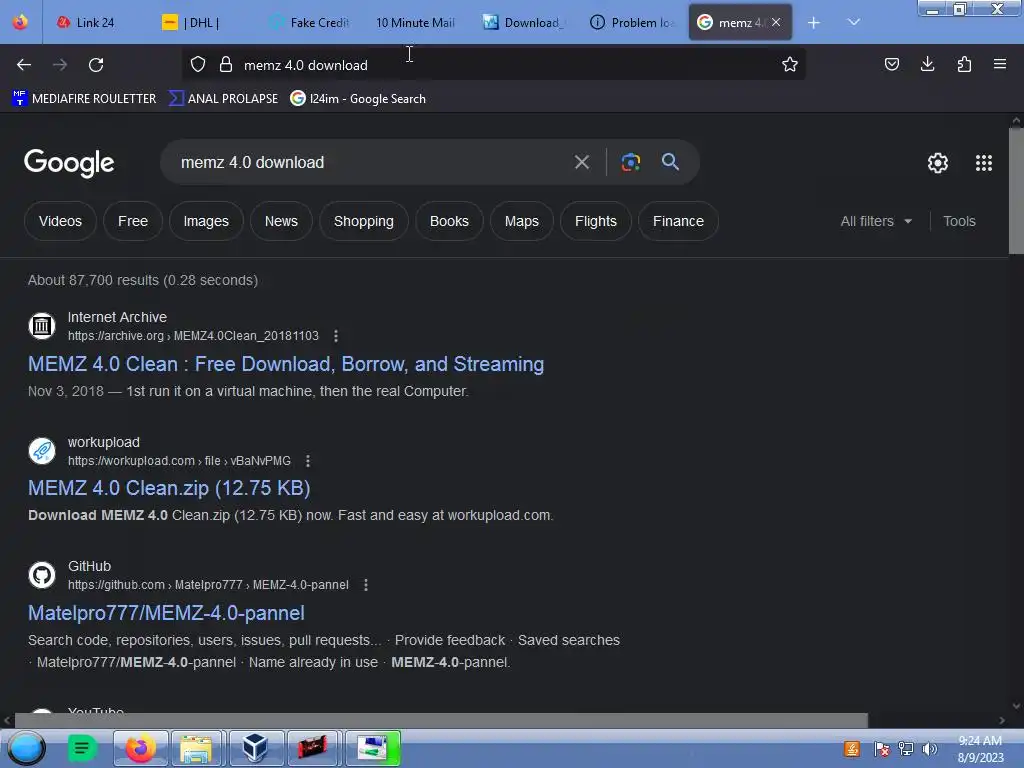This screenshot has width=1024, height=768.
Task: Click the forward navigation arrow
Action: (x=60, y=65)
